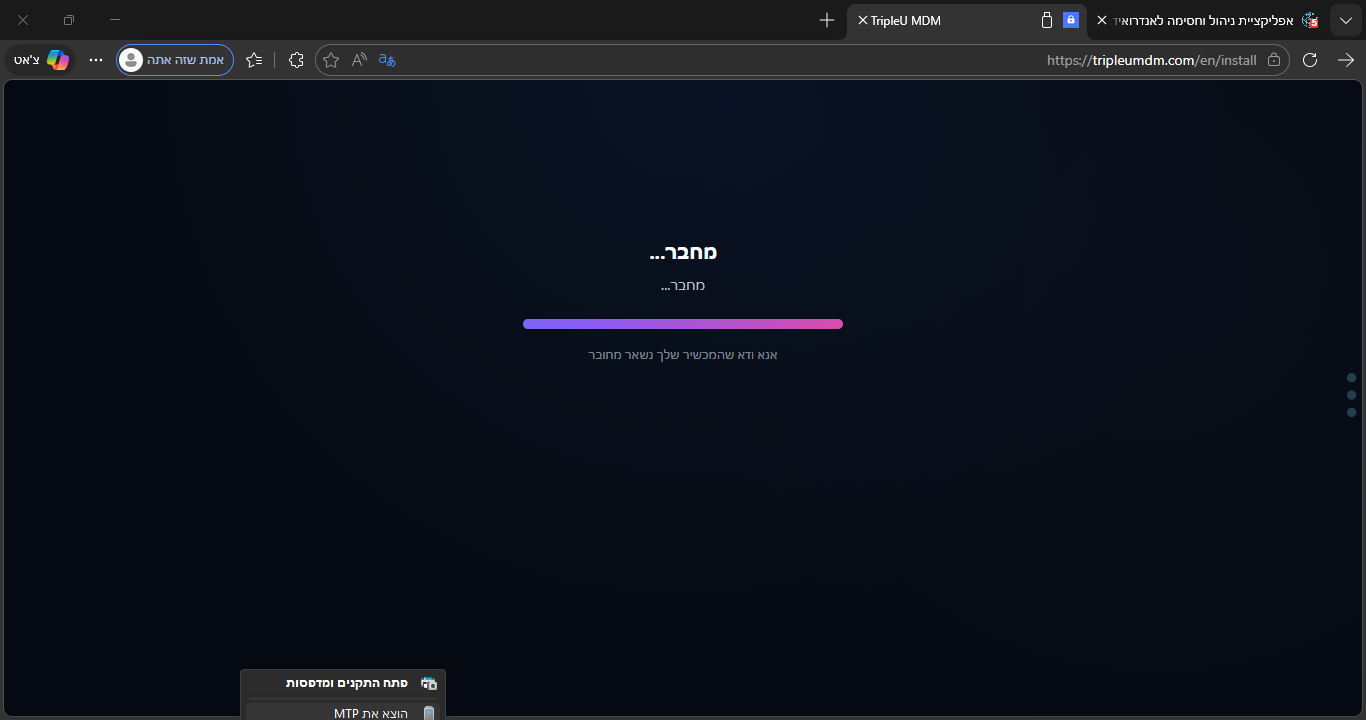Viewport: 1366px width, 720px height.
Task: Refresh the TripleU MDM page
Action: pos(1310,60)
